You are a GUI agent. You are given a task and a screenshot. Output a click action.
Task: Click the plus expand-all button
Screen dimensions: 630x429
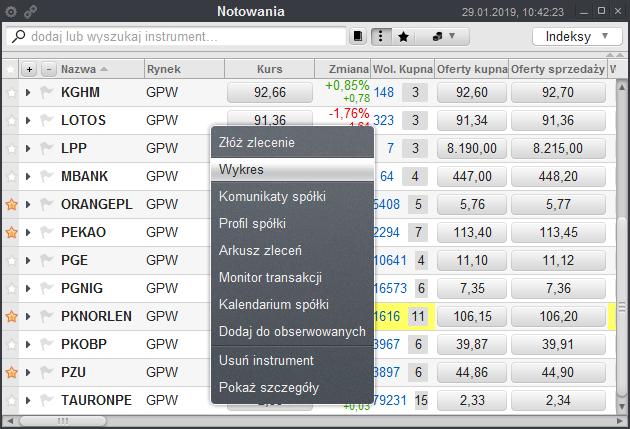click(x=29, y=69)
